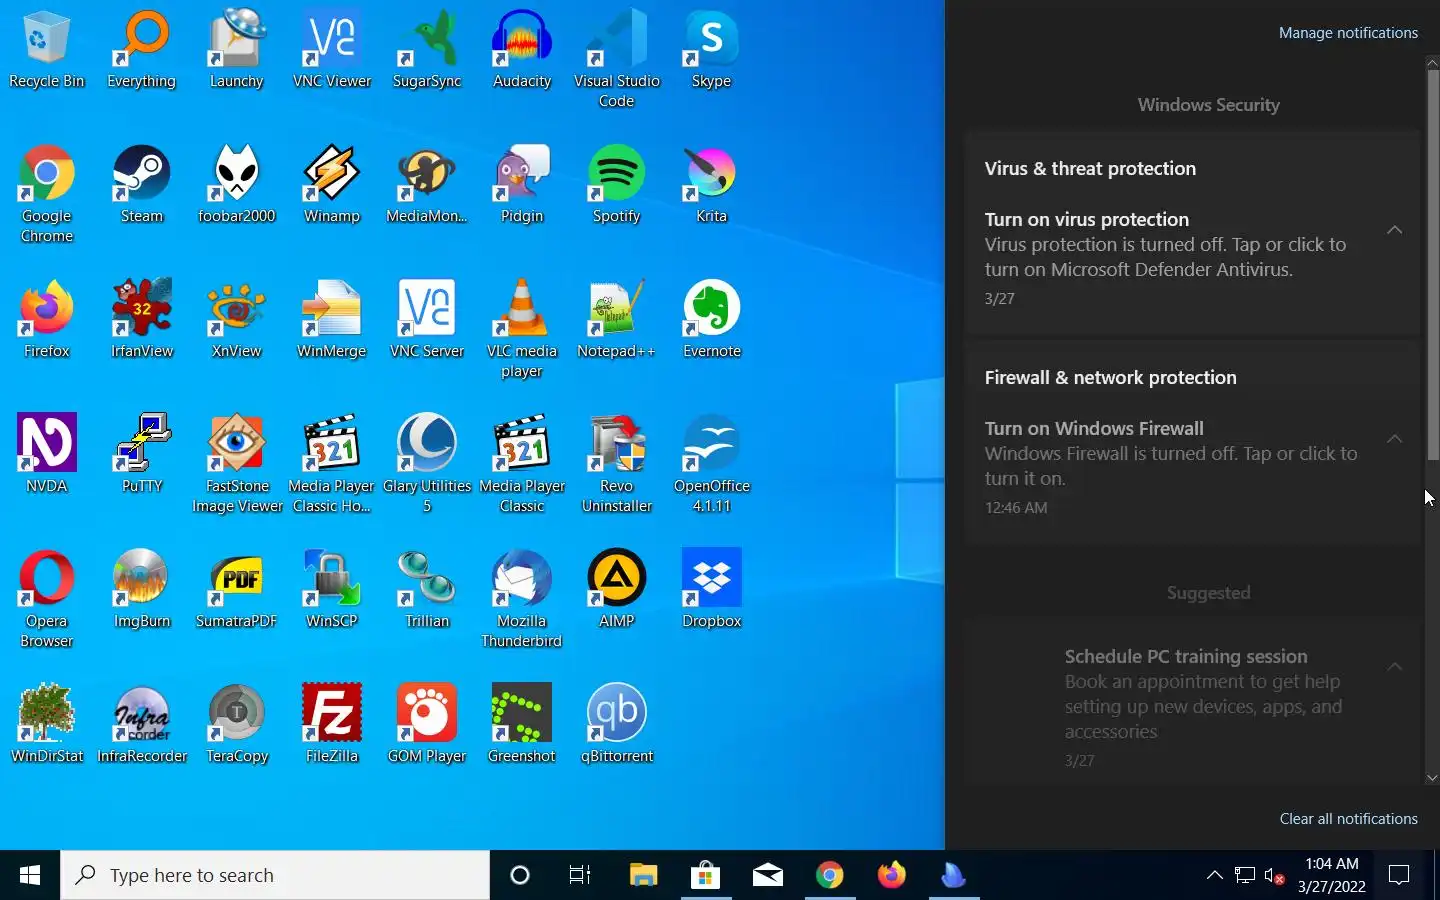Screen dimensions: 1440x900
Task: Open Visual Studio Code desktop shortcut
Action: 616,60
